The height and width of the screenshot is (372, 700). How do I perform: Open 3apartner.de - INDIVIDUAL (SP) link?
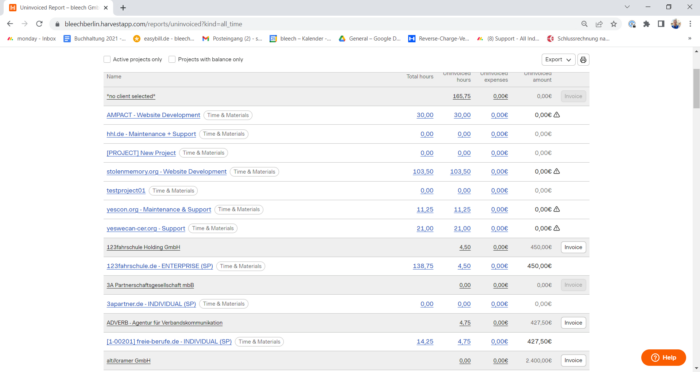(151, 304)
